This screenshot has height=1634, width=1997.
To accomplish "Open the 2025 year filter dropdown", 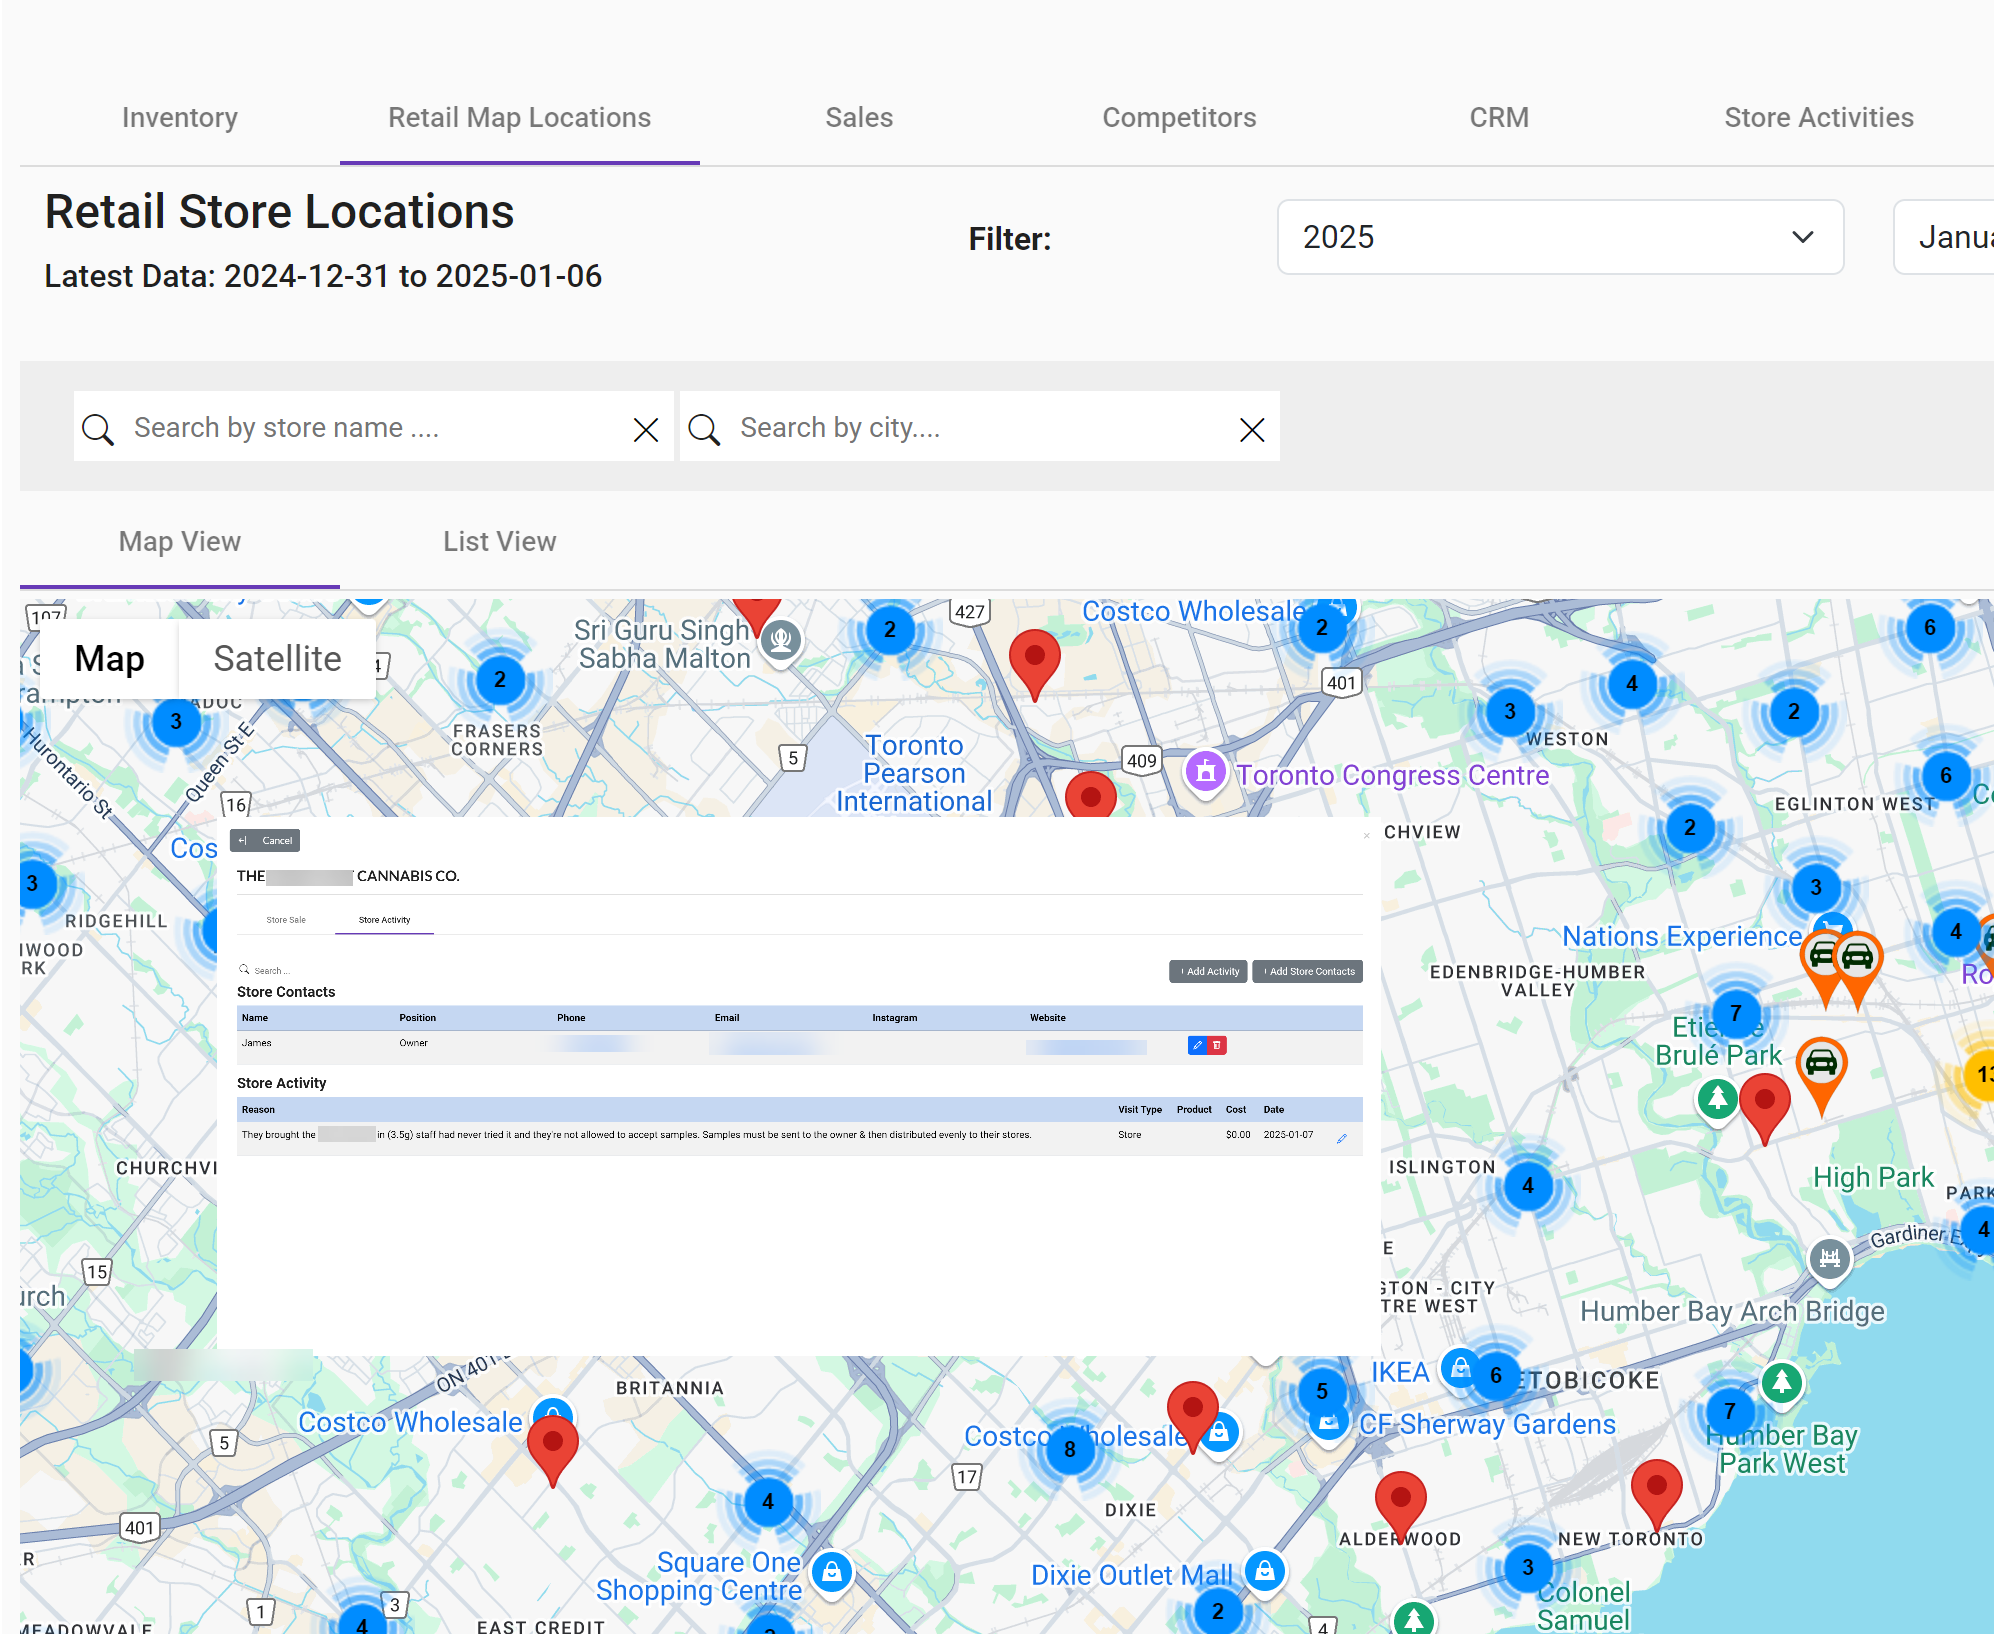I will (1559, 237).
